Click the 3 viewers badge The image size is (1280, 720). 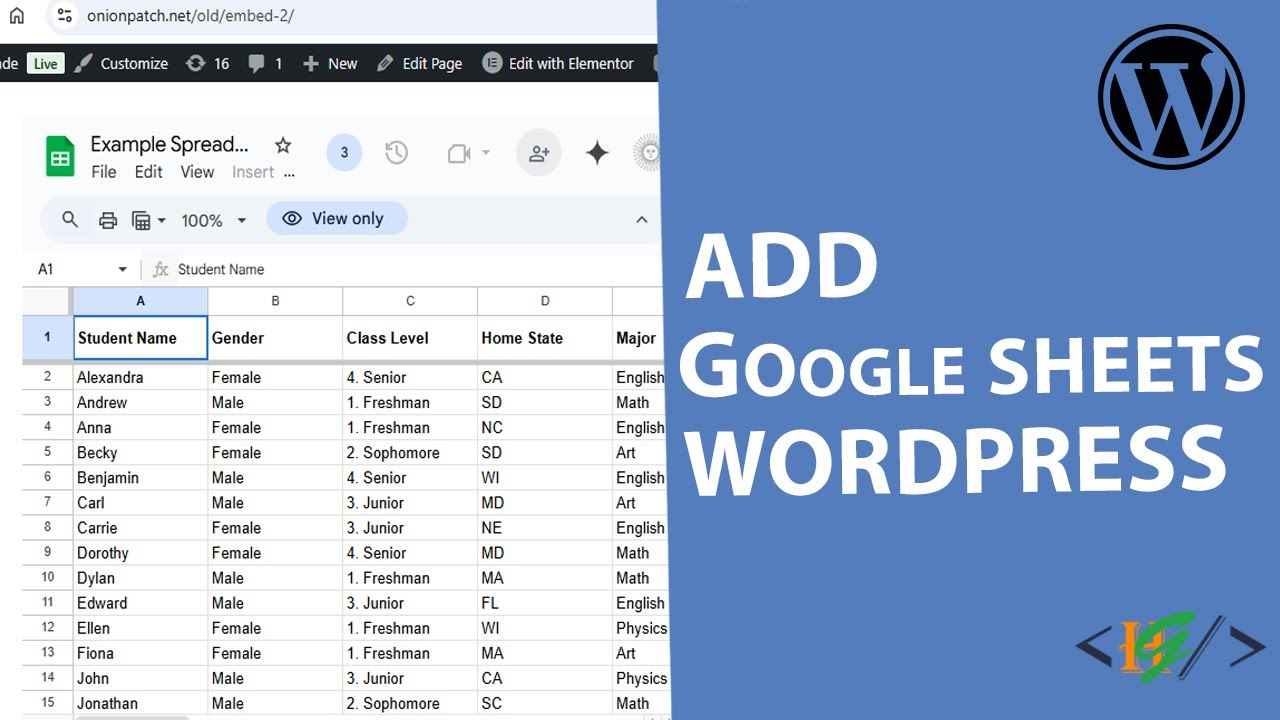[344, 153]
